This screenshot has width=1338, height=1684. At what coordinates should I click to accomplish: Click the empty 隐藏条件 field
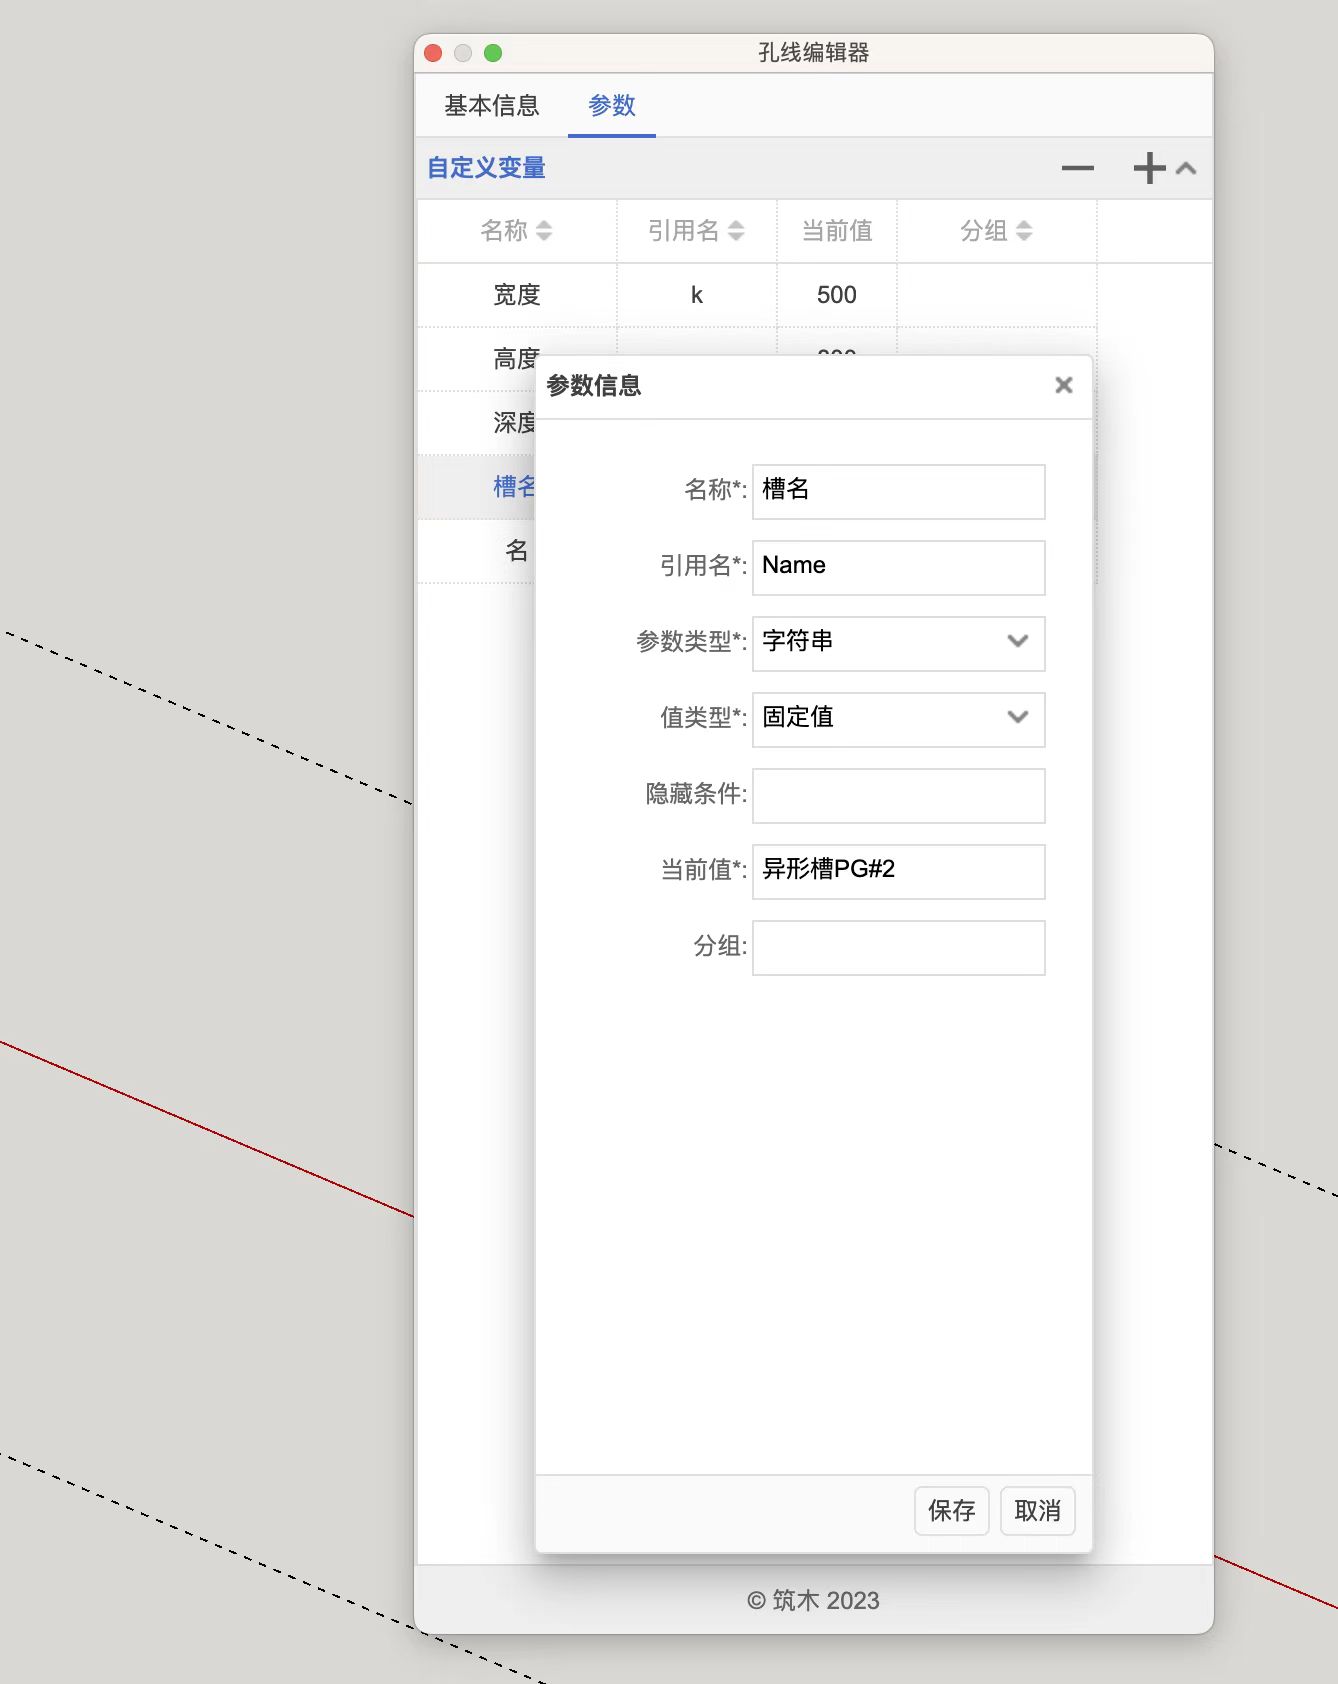coord(898,795)
